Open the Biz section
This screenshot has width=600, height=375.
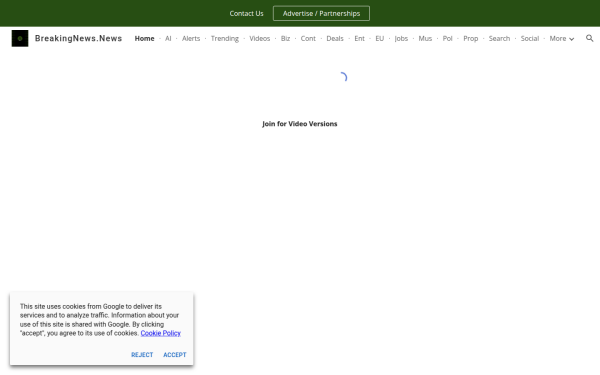tap(285, 39)
